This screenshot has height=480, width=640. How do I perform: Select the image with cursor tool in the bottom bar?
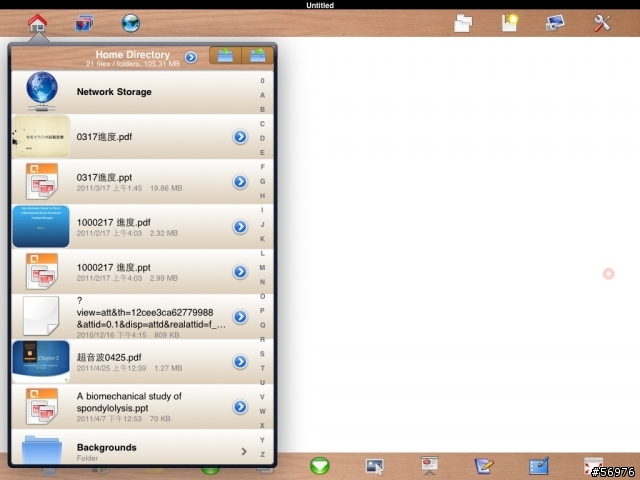tap(374, 466)
